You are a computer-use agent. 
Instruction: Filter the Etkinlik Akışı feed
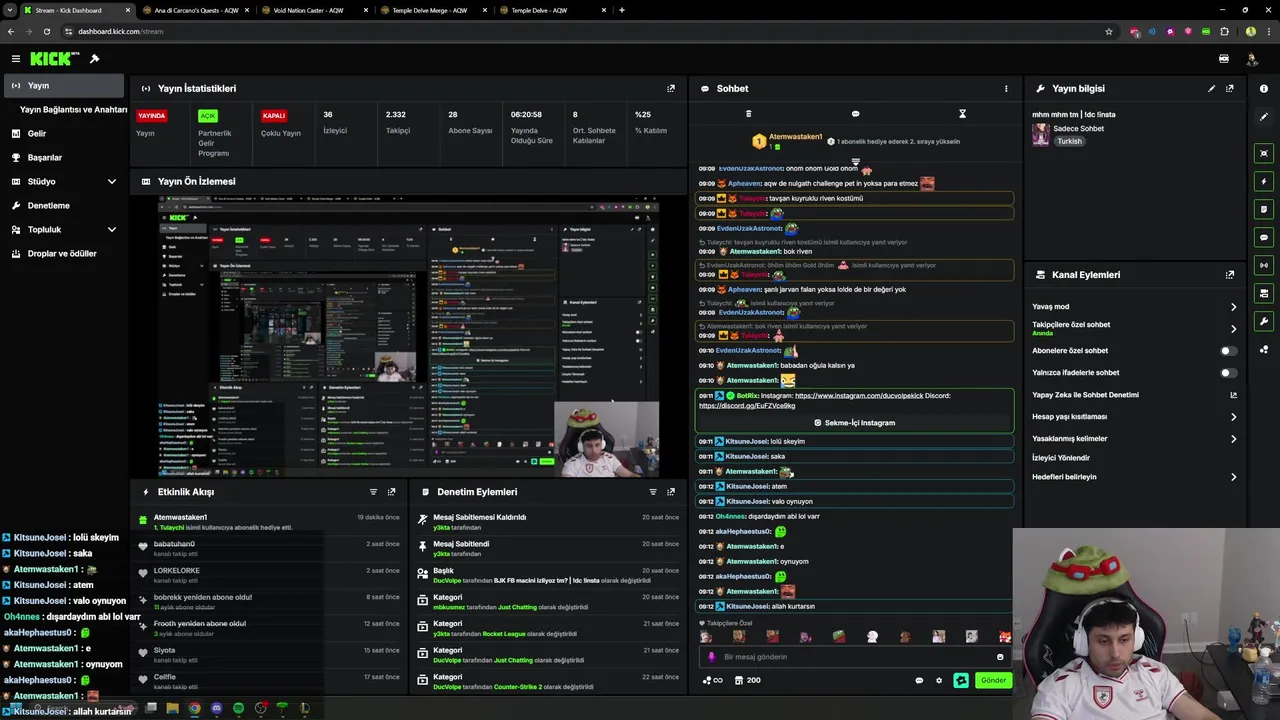(x=373, y=492)
